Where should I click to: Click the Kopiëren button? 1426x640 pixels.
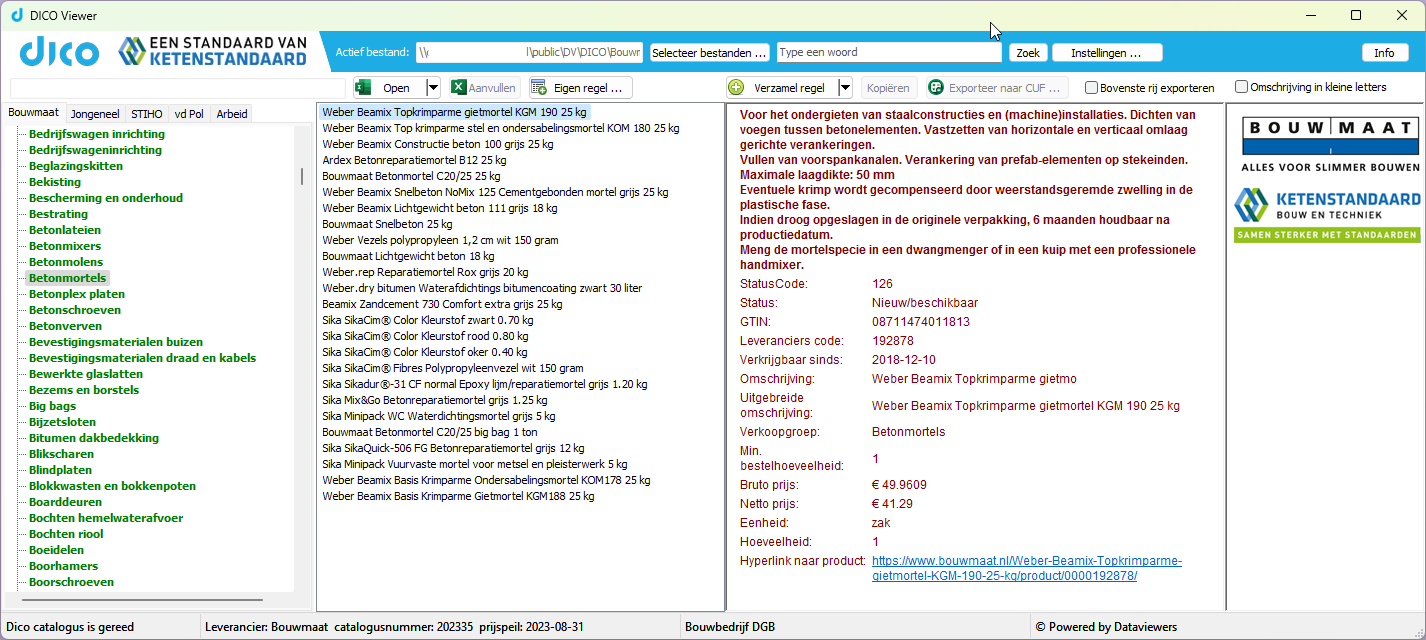pyautogui.click(x=888, y=88)
